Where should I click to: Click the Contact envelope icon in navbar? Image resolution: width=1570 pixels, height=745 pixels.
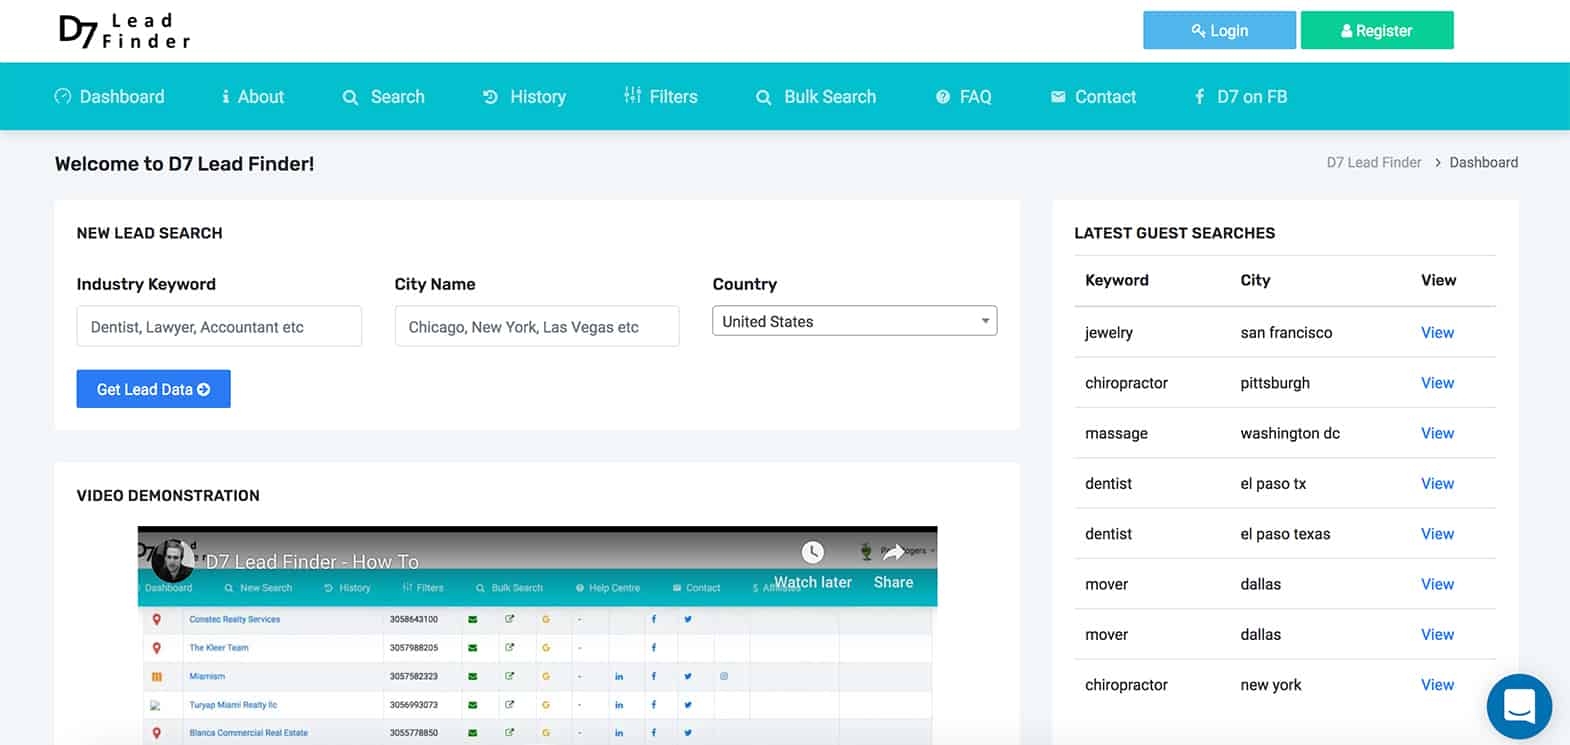(1058, 97)
